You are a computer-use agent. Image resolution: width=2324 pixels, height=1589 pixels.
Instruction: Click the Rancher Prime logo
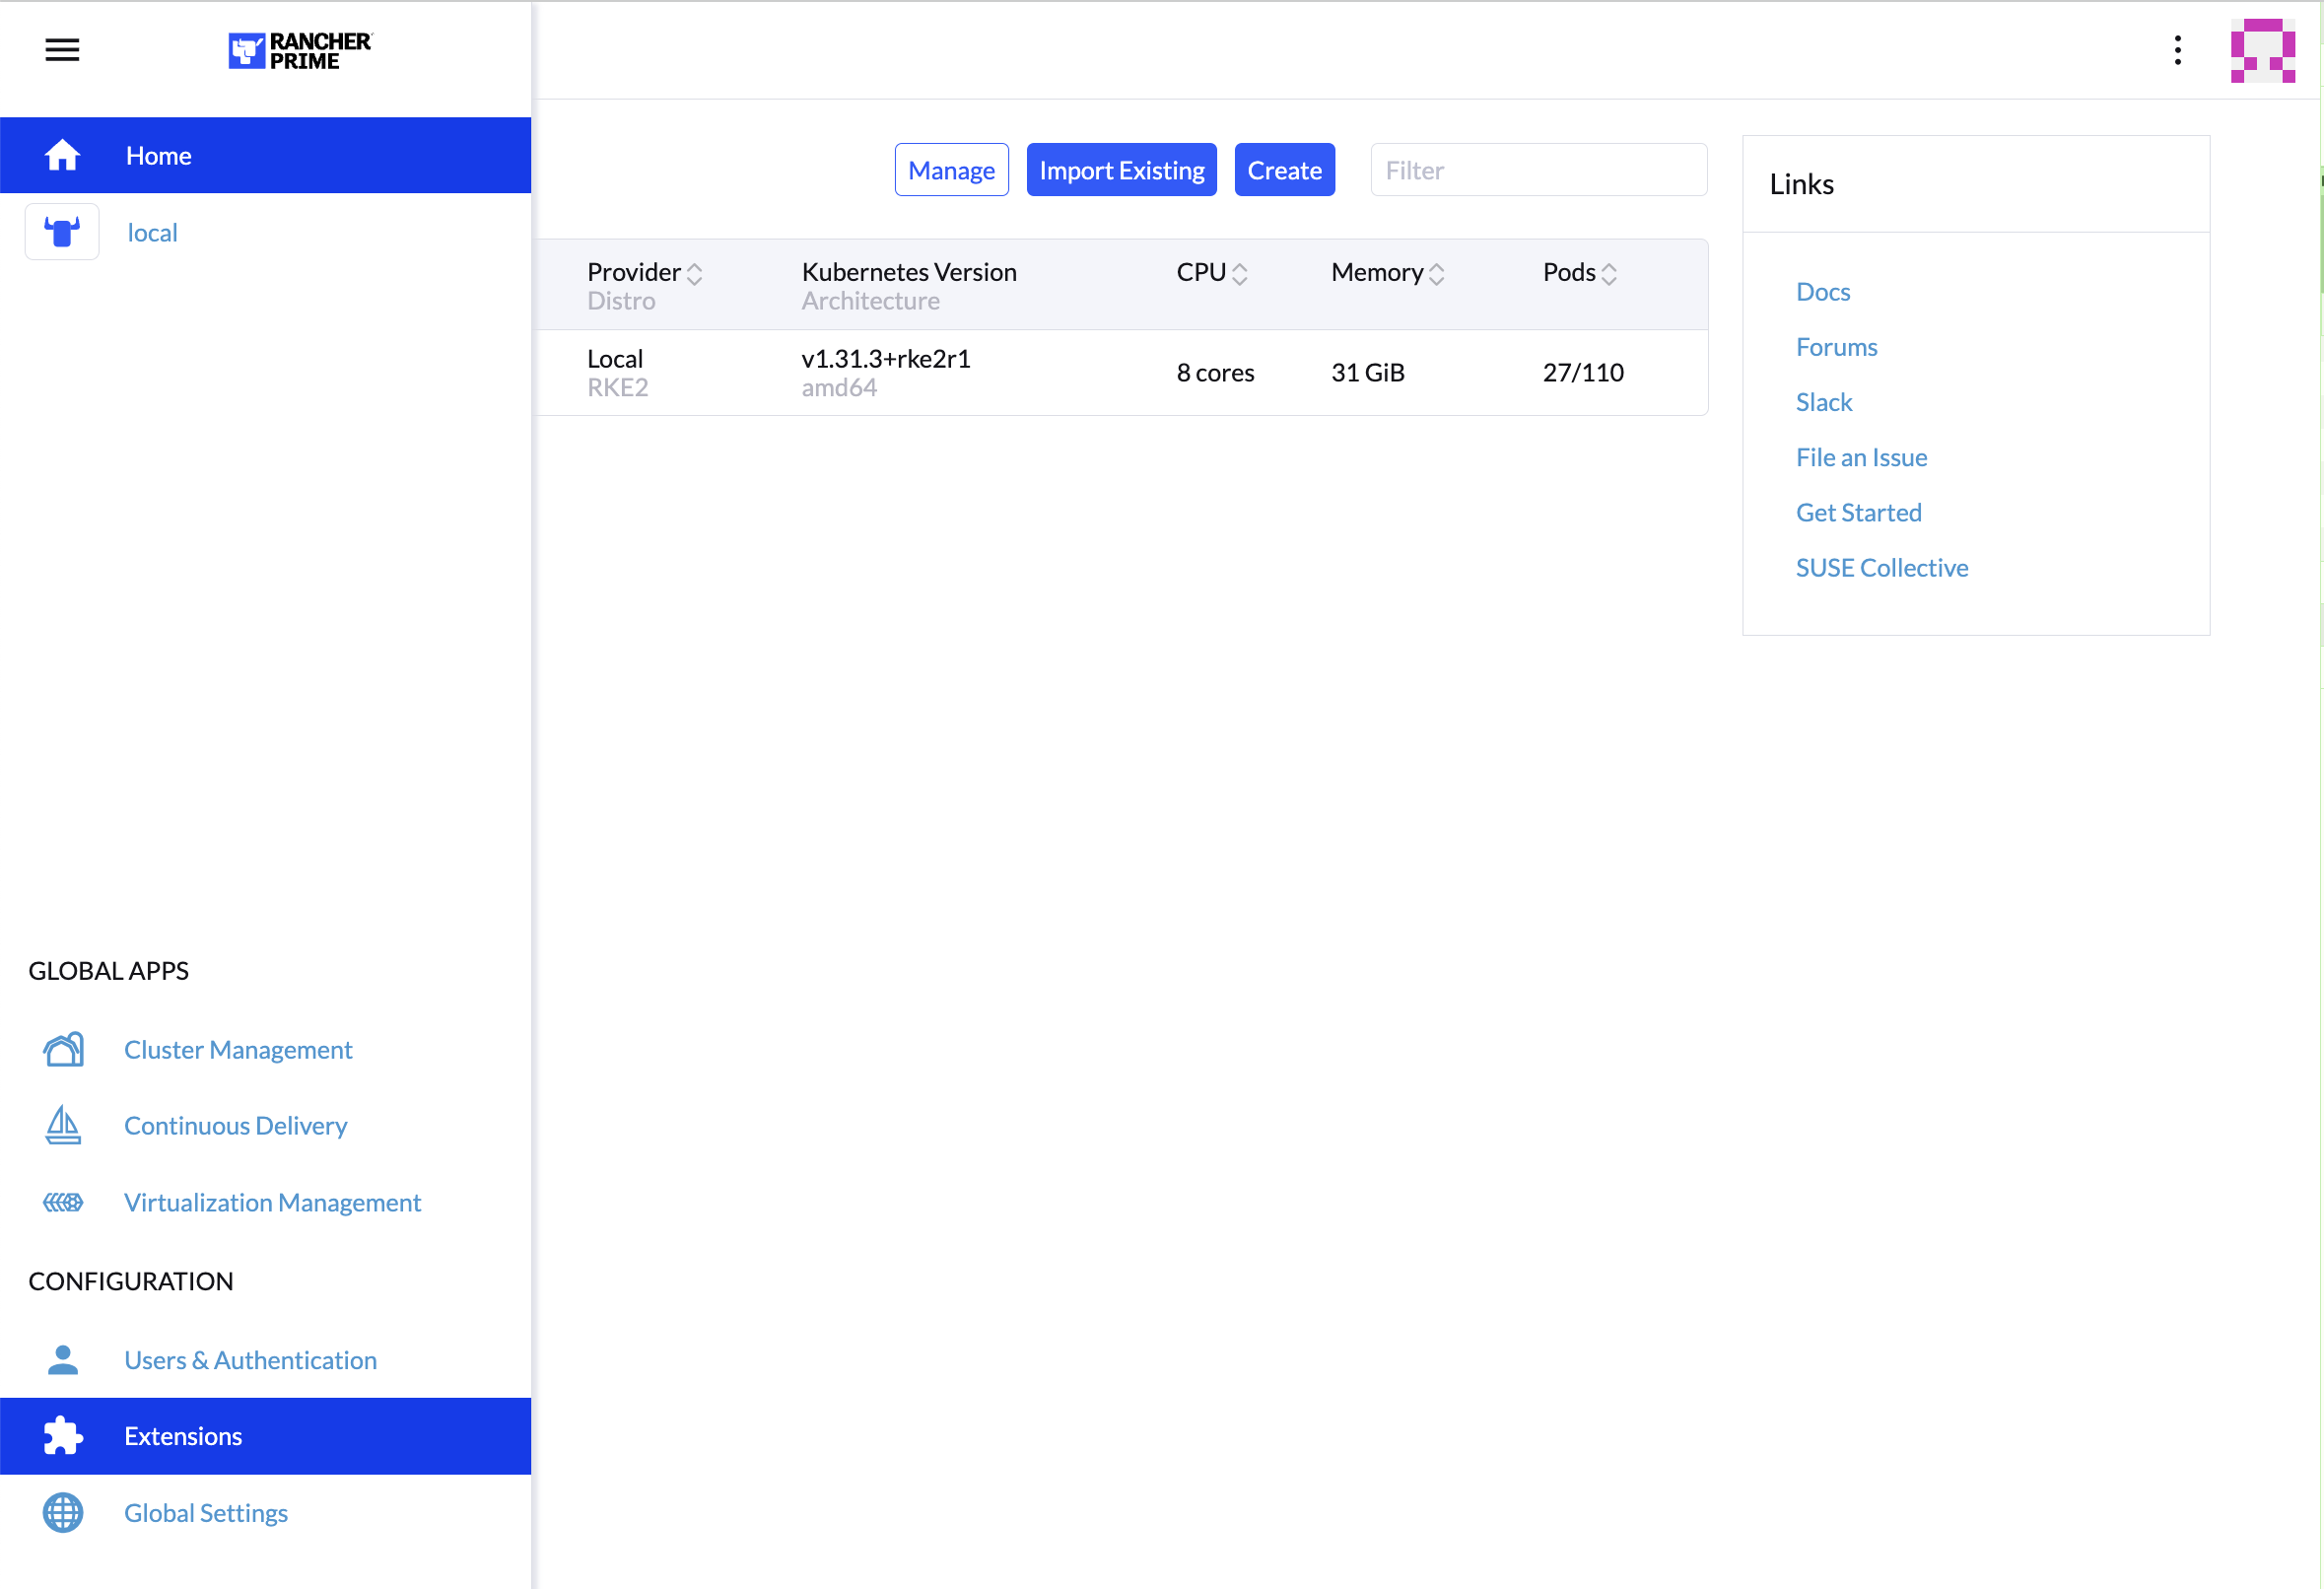click(299, 50)
